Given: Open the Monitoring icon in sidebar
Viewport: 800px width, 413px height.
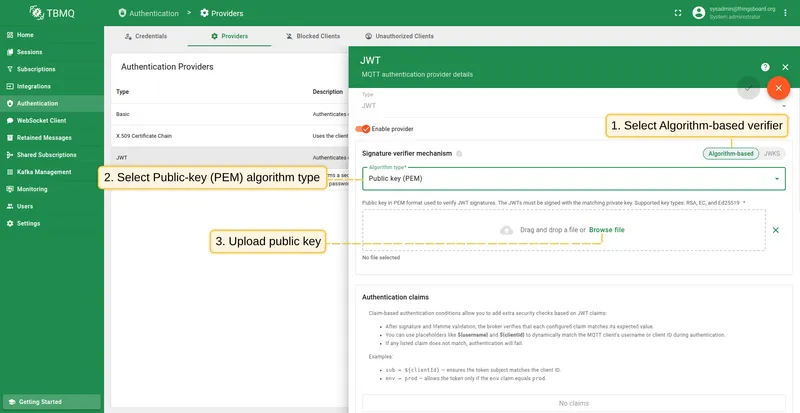Looking at the screenshot, I should [10, 189].
